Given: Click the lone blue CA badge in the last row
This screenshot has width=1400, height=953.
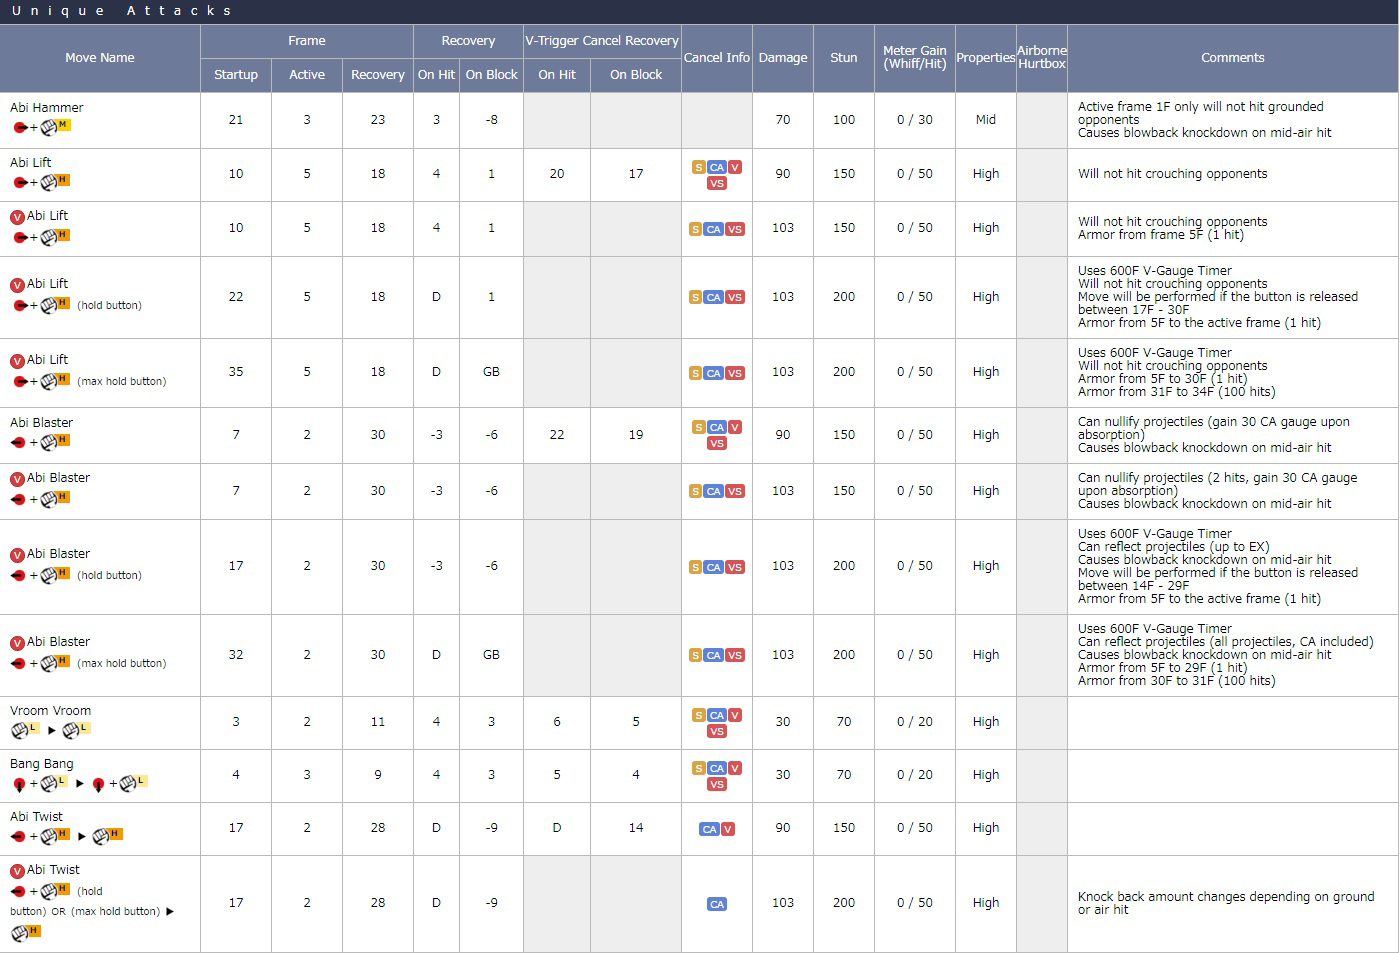Looking at the screenshot, I should tap(716, 904).
